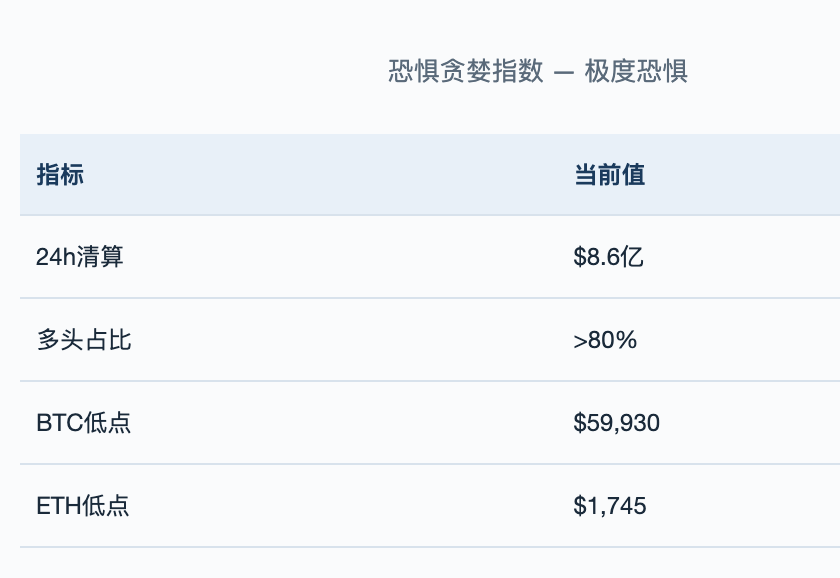
Task: Click the $1,745 value
Action: (x=610, y=506)
